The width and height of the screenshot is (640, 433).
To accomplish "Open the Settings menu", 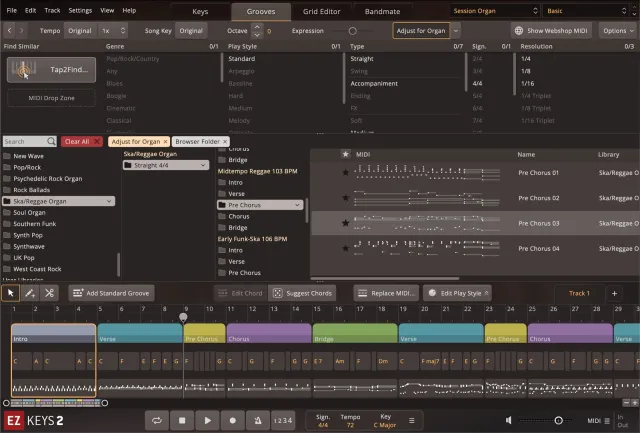I will (x=80, y=10).
